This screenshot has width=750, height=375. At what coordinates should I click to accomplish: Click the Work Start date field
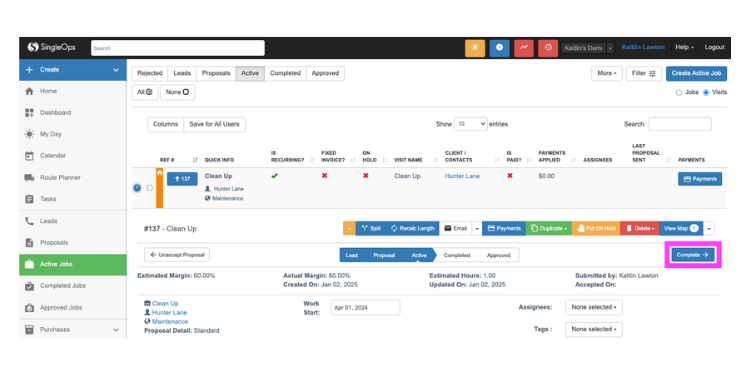coord(365,308)
